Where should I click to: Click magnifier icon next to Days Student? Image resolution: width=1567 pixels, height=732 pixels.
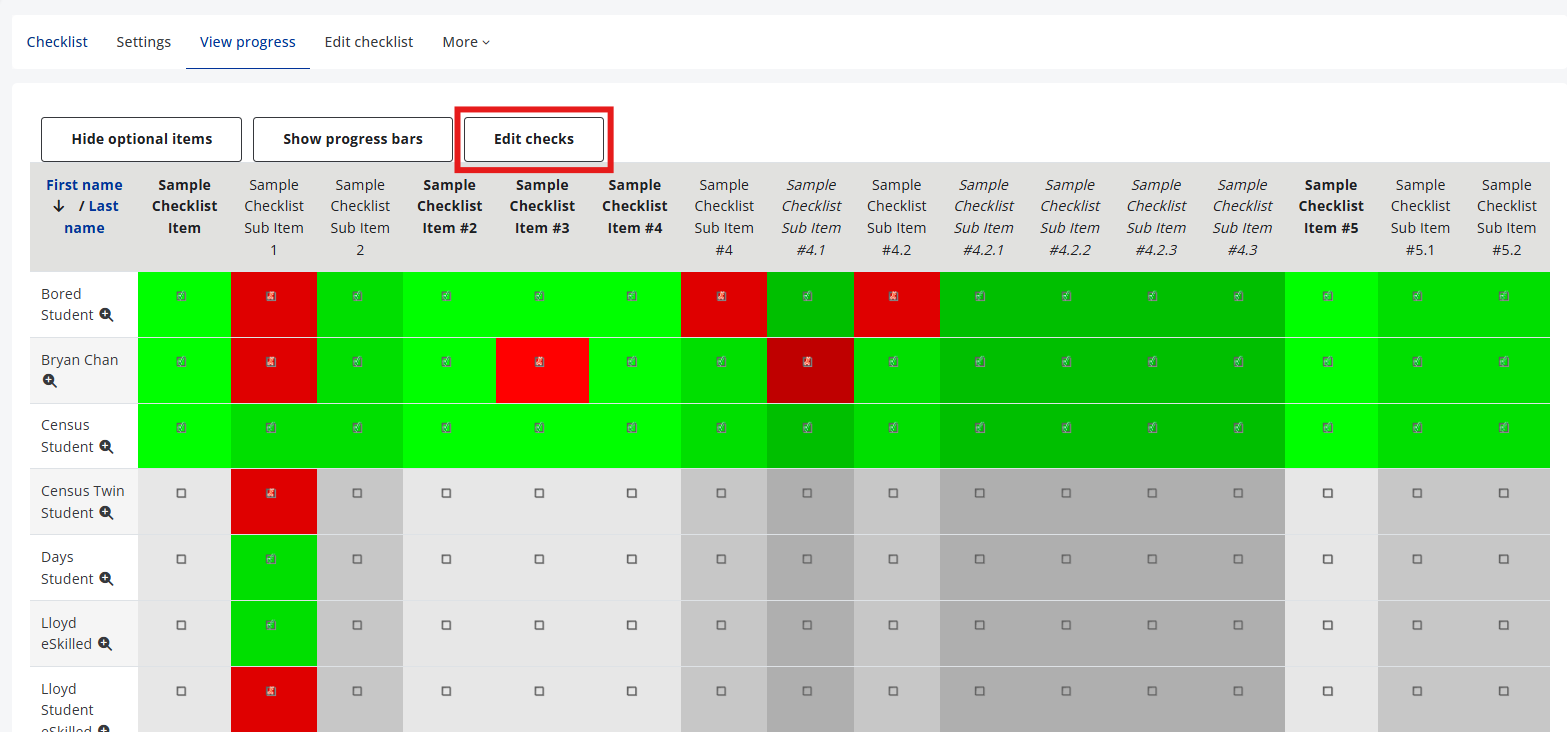tap(106, 579)
